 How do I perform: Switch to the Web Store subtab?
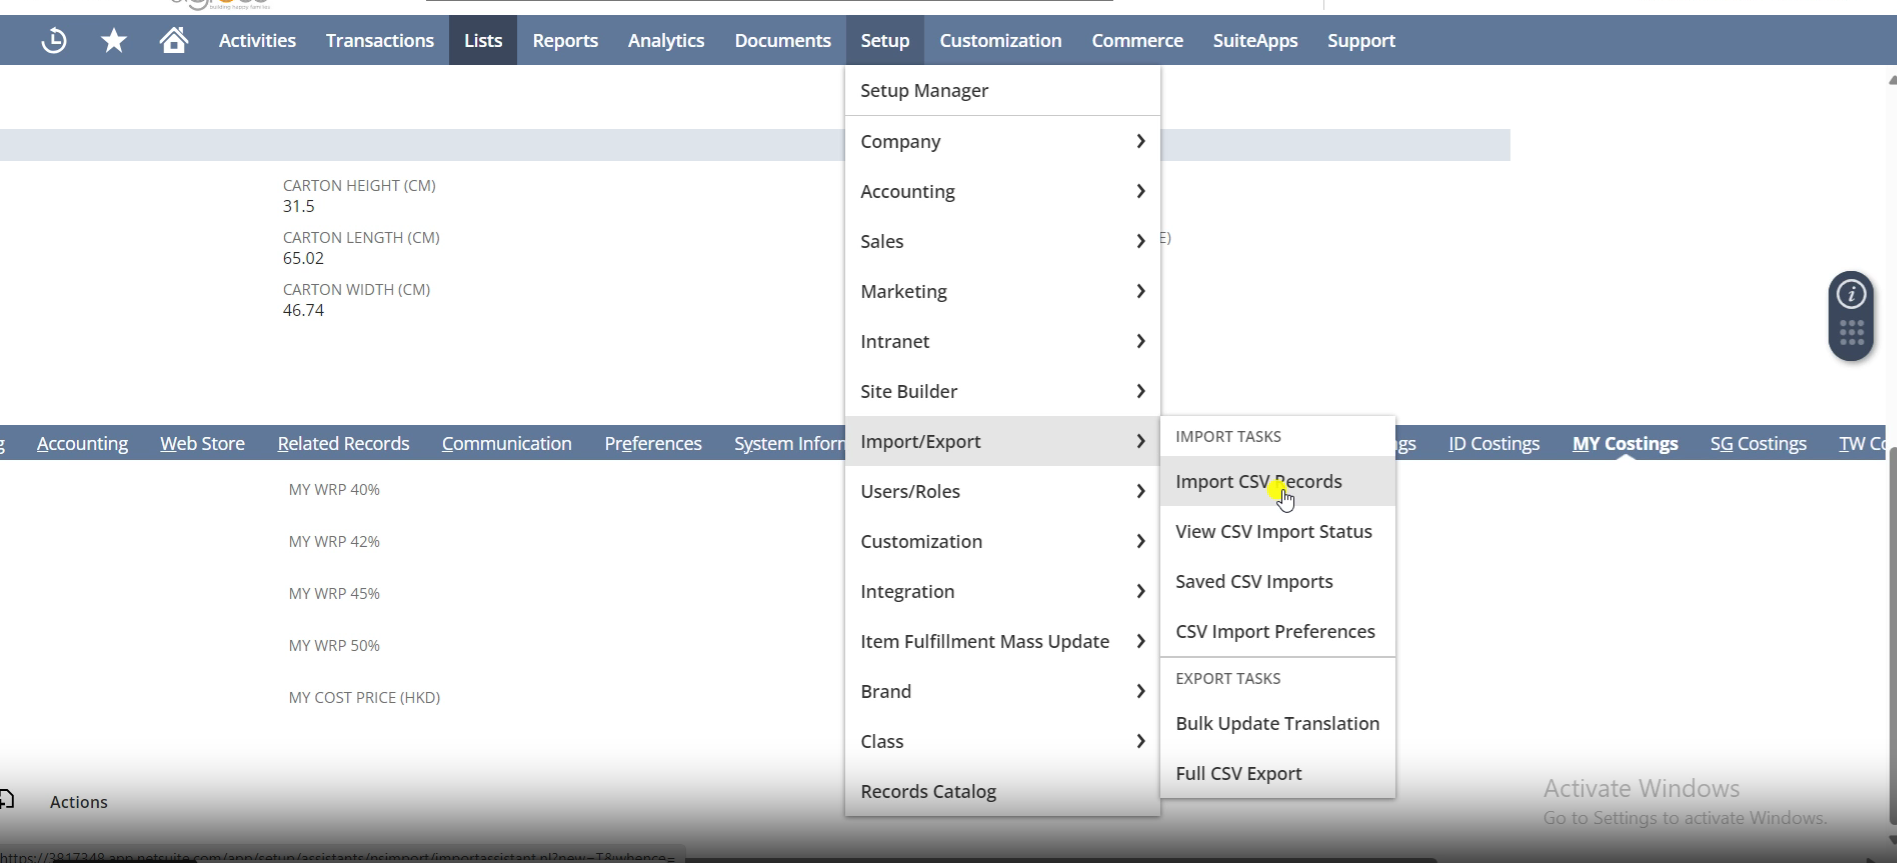click(x=202, y=443)
